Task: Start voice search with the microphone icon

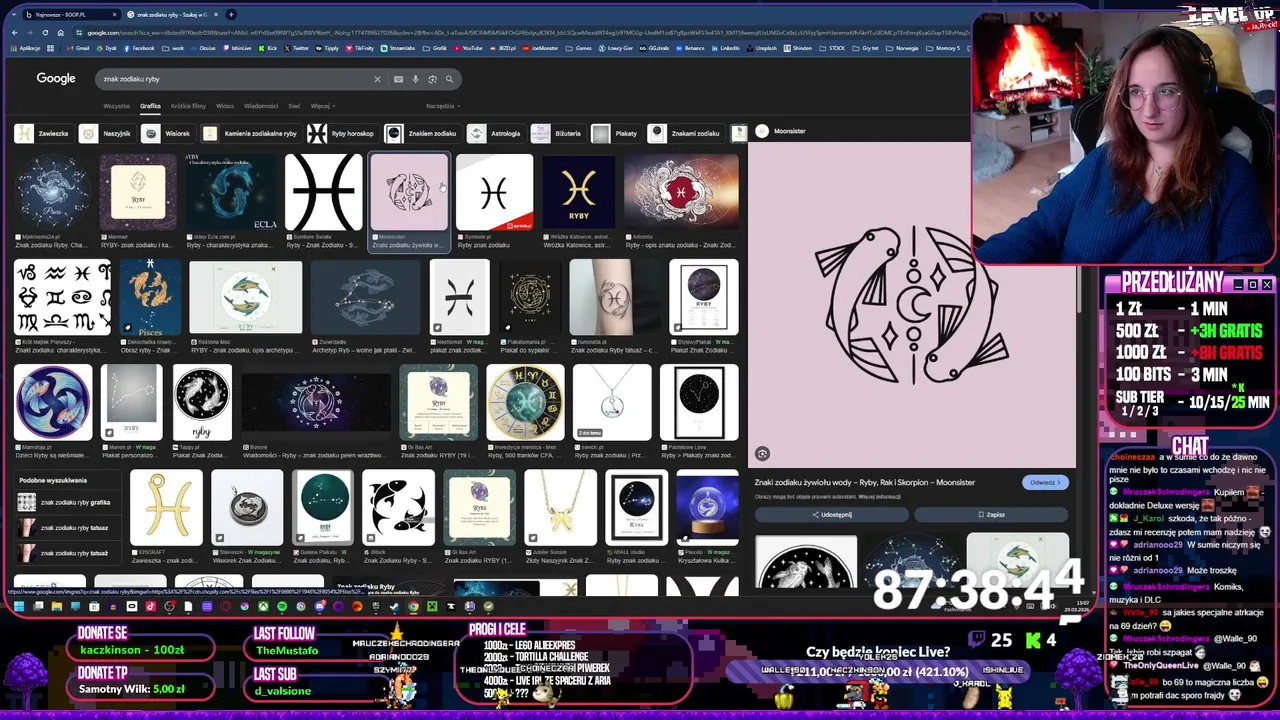Action: coord(415,79)
